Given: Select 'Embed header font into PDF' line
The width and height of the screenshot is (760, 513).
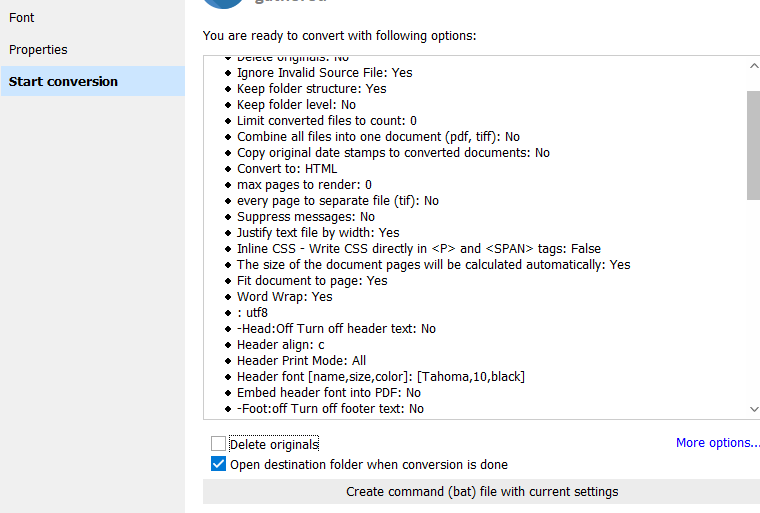Looking at the screenshot, I should [x=328, y=392].
